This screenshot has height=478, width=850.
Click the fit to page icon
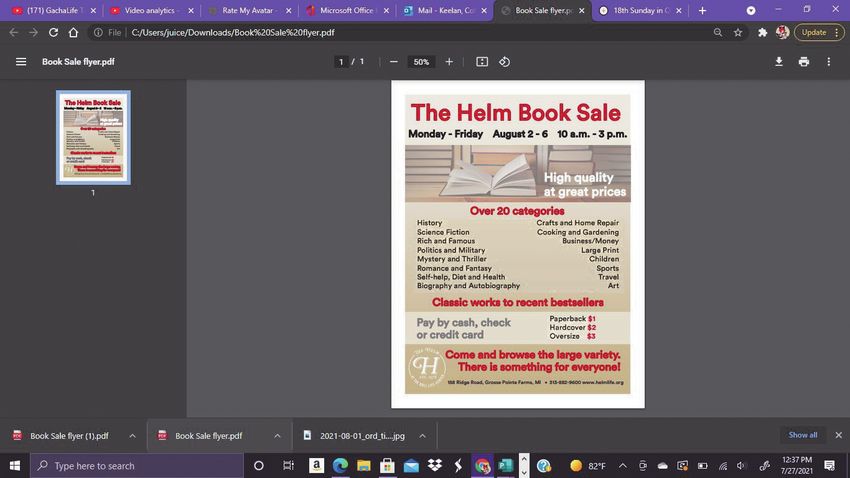click(x=482, y=62)
